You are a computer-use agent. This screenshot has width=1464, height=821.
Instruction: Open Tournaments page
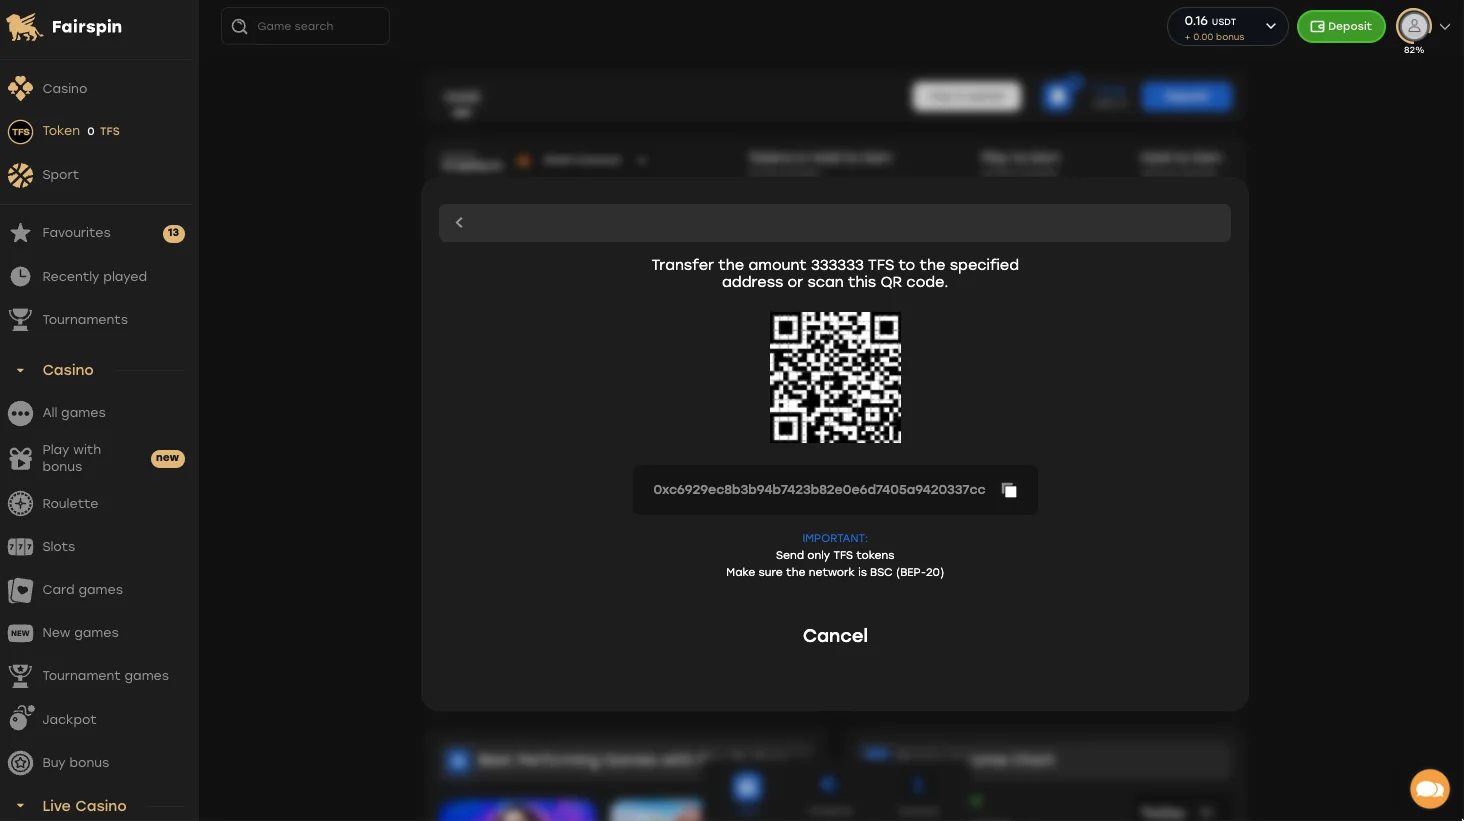point(85,320)
